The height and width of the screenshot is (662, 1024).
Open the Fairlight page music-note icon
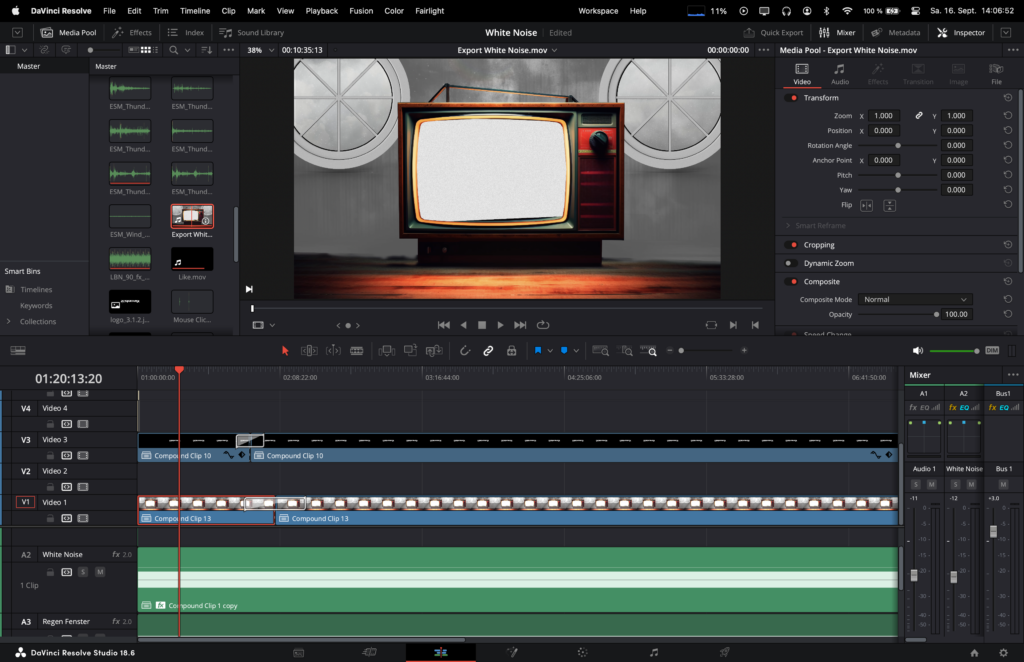tap(654, 652)
